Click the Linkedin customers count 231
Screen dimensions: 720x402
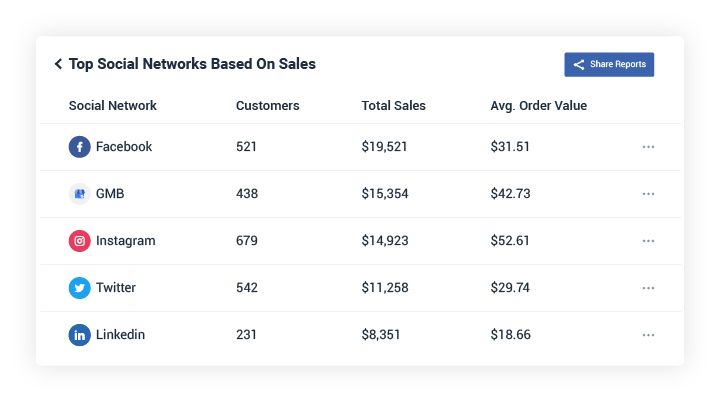coord(246,335)
